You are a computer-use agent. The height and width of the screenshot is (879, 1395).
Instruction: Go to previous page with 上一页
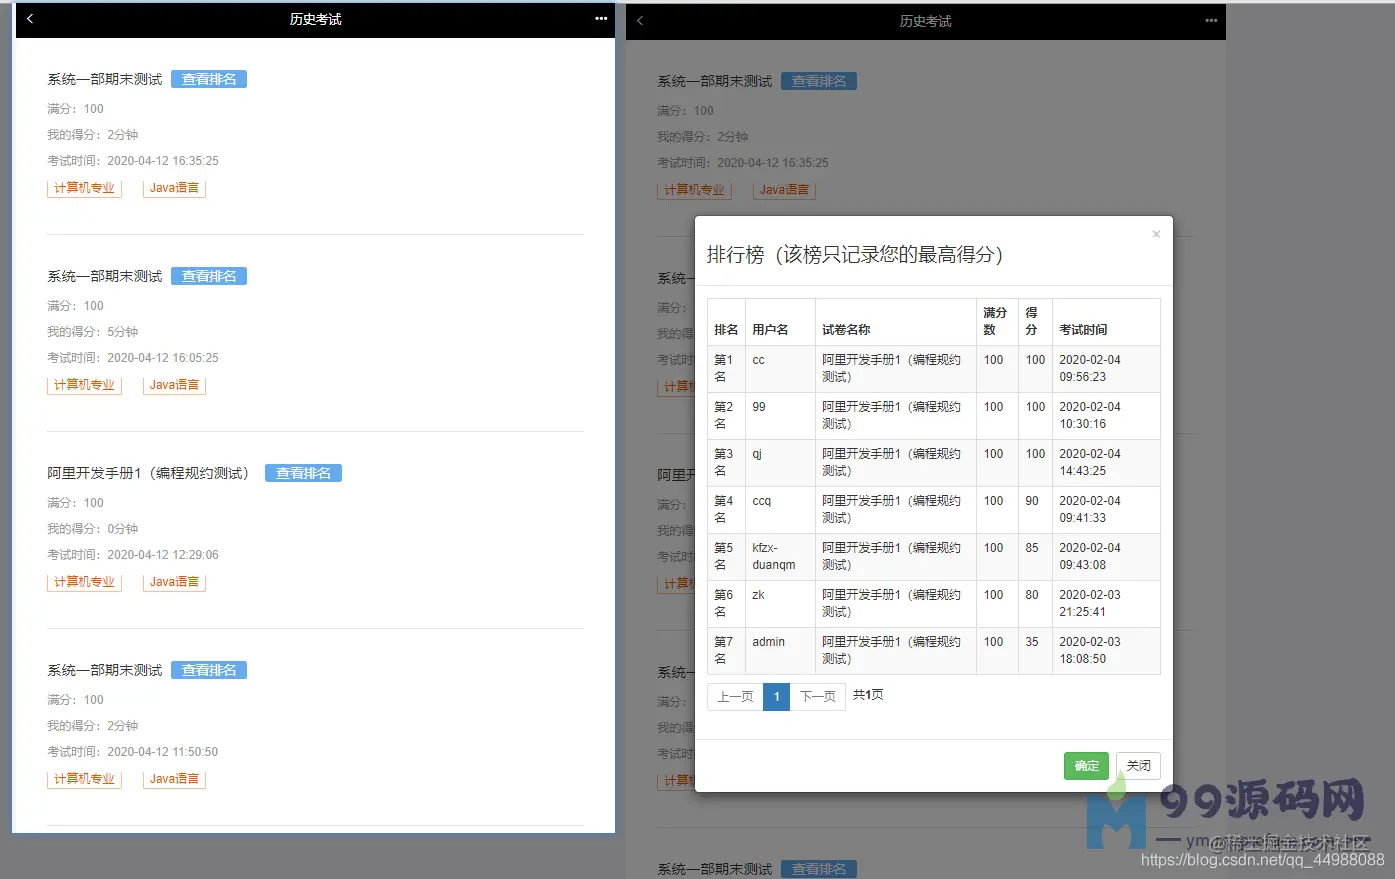(735, 697)
